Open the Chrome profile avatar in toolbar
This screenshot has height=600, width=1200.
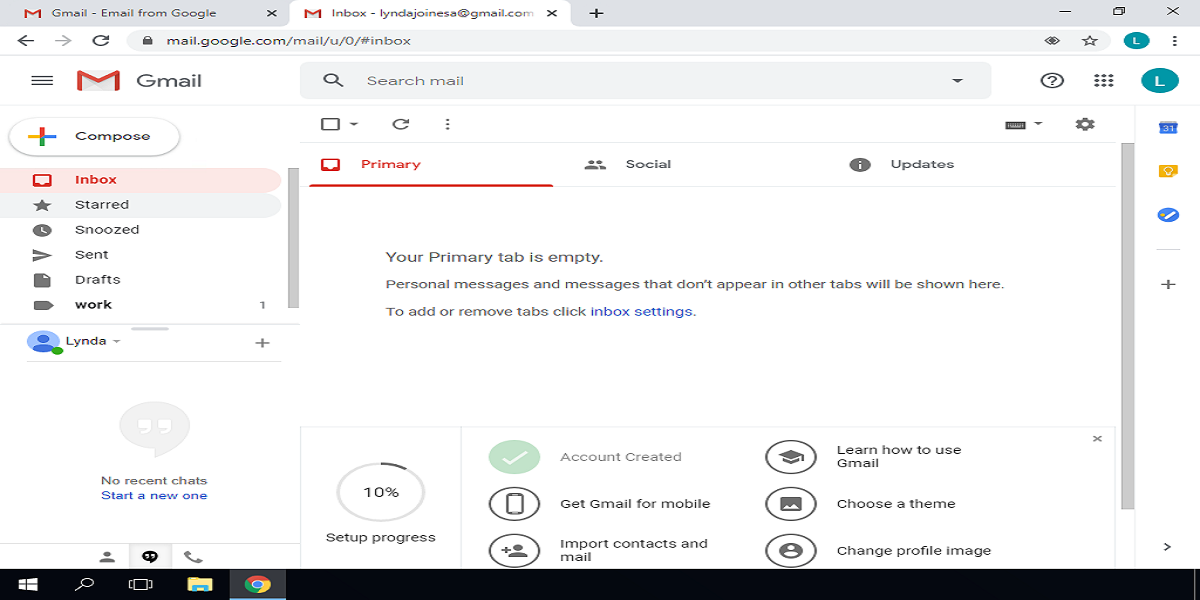[x=1136, y=41]
